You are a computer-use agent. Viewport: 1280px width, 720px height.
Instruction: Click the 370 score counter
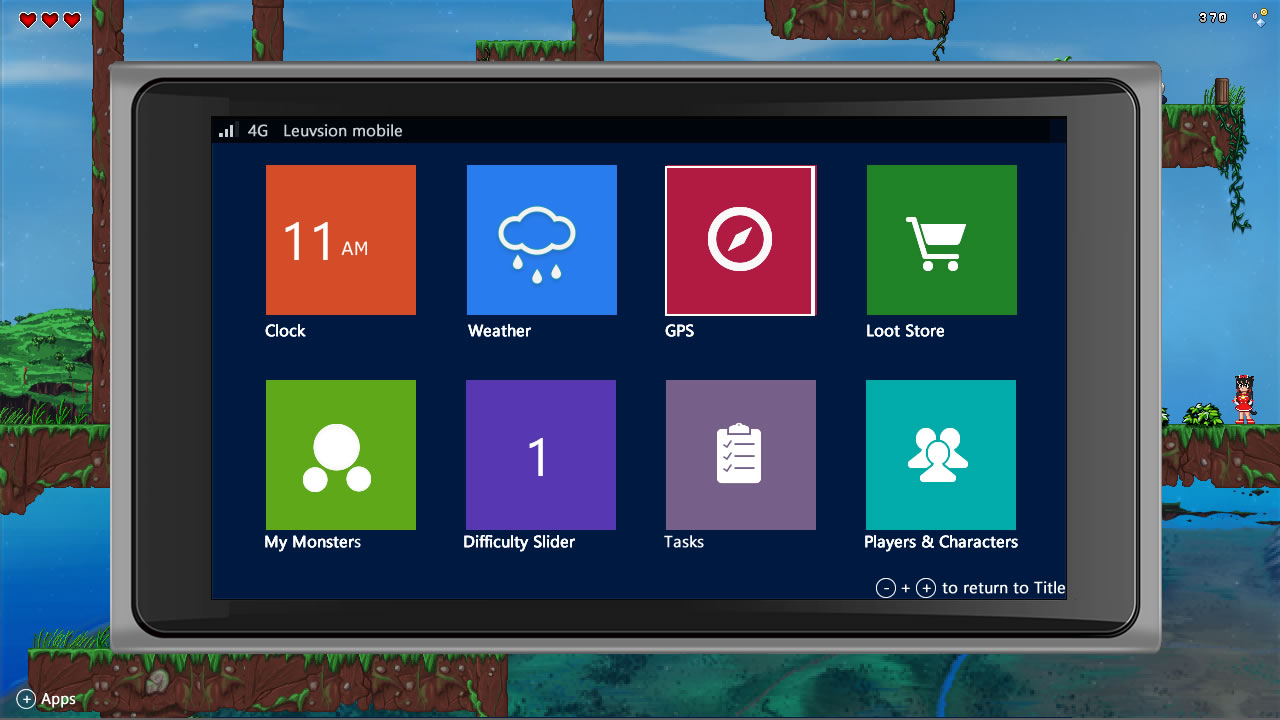click(x=1212, y=18)
